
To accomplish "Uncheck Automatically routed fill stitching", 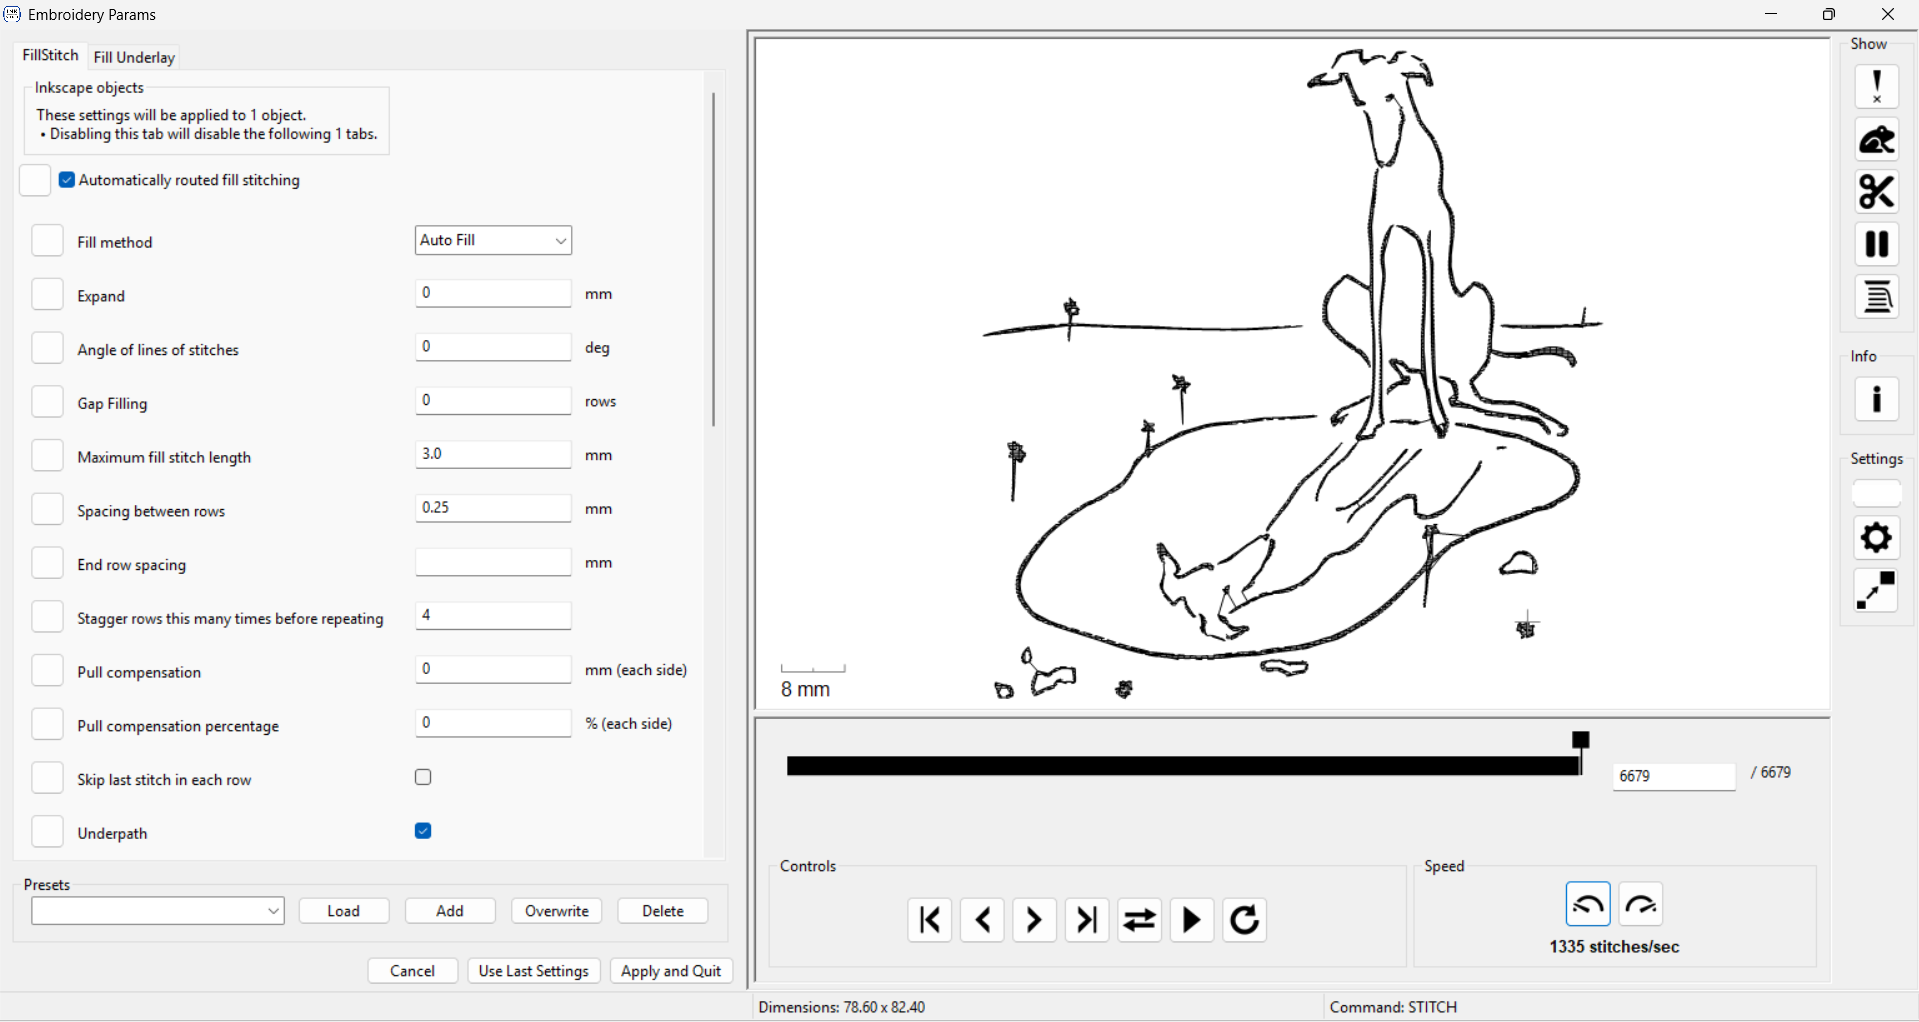I will point(67,180).
